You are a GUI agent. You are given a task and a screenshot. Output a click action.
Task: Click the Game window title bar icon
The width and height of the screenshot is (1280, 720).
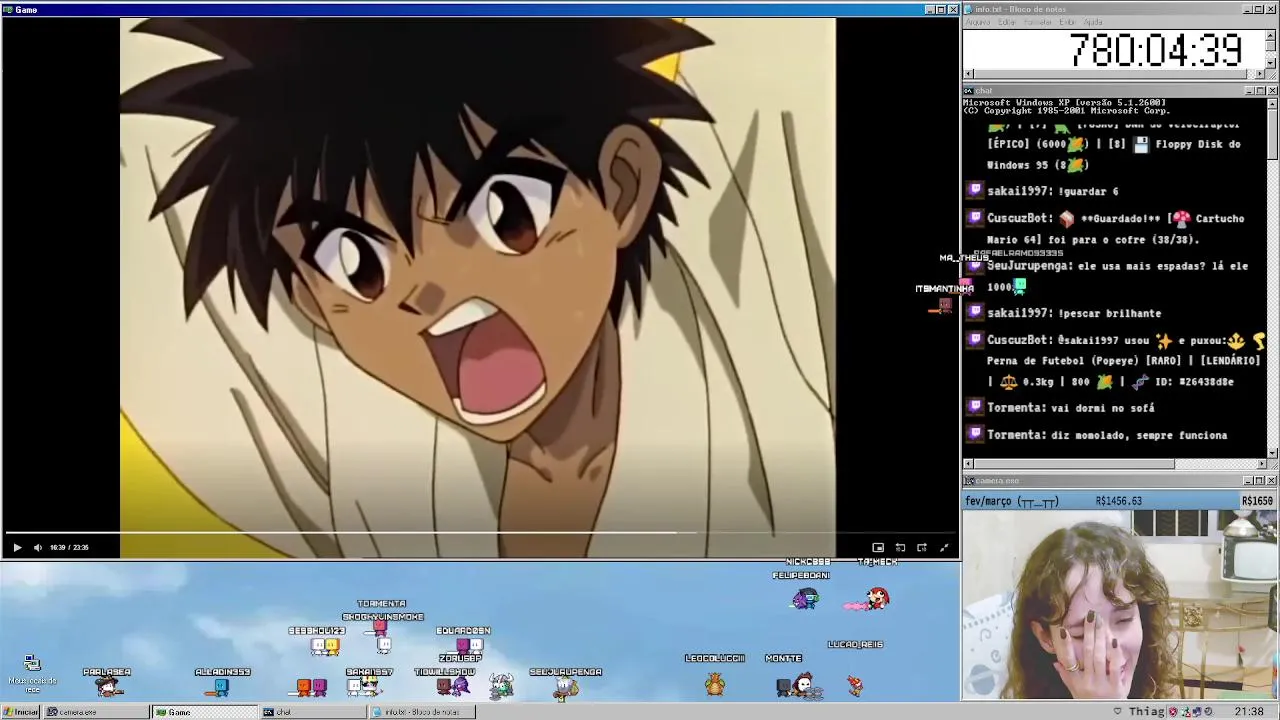point(8,9)
